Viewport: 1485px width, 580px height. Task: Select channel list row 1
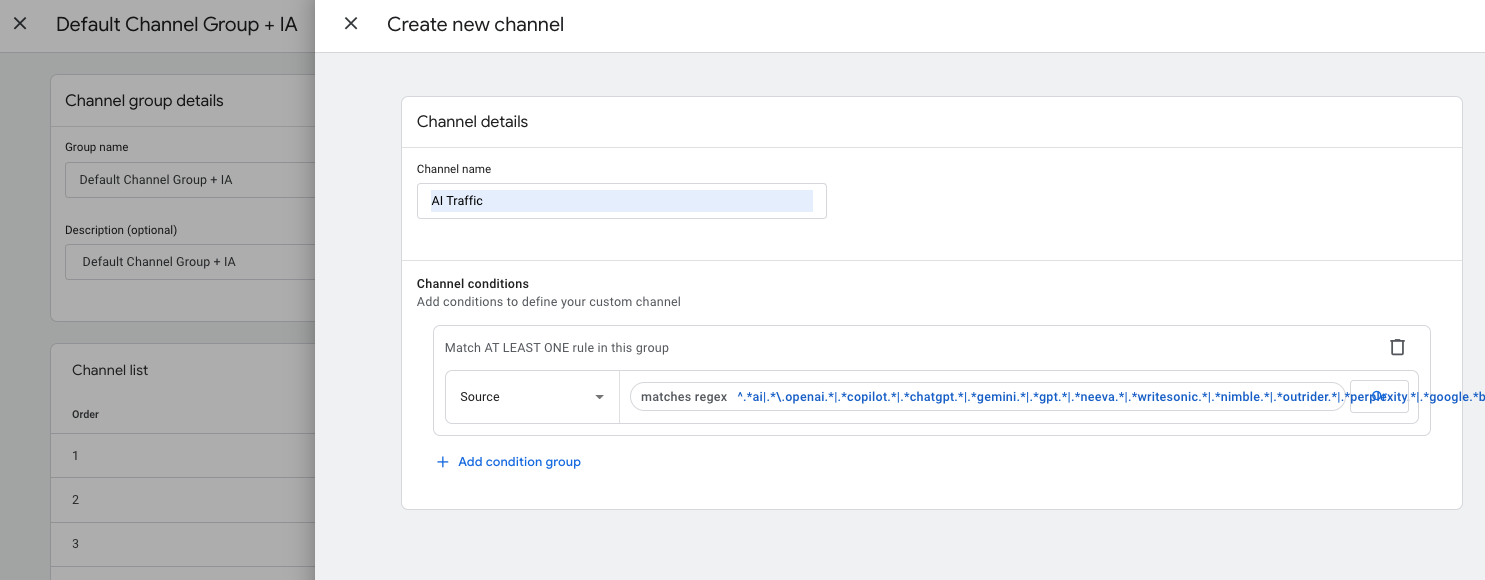click(x=183, y=456)
